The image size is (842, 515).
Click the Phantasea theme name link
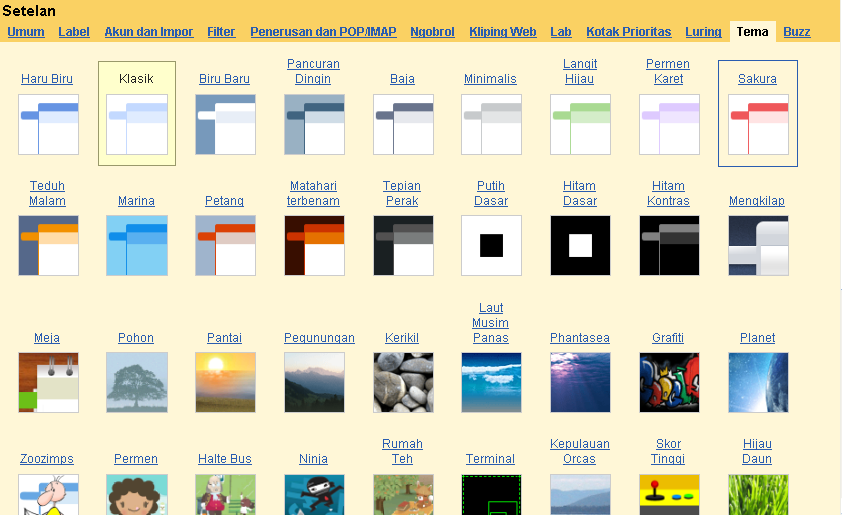tap(580, 338)
